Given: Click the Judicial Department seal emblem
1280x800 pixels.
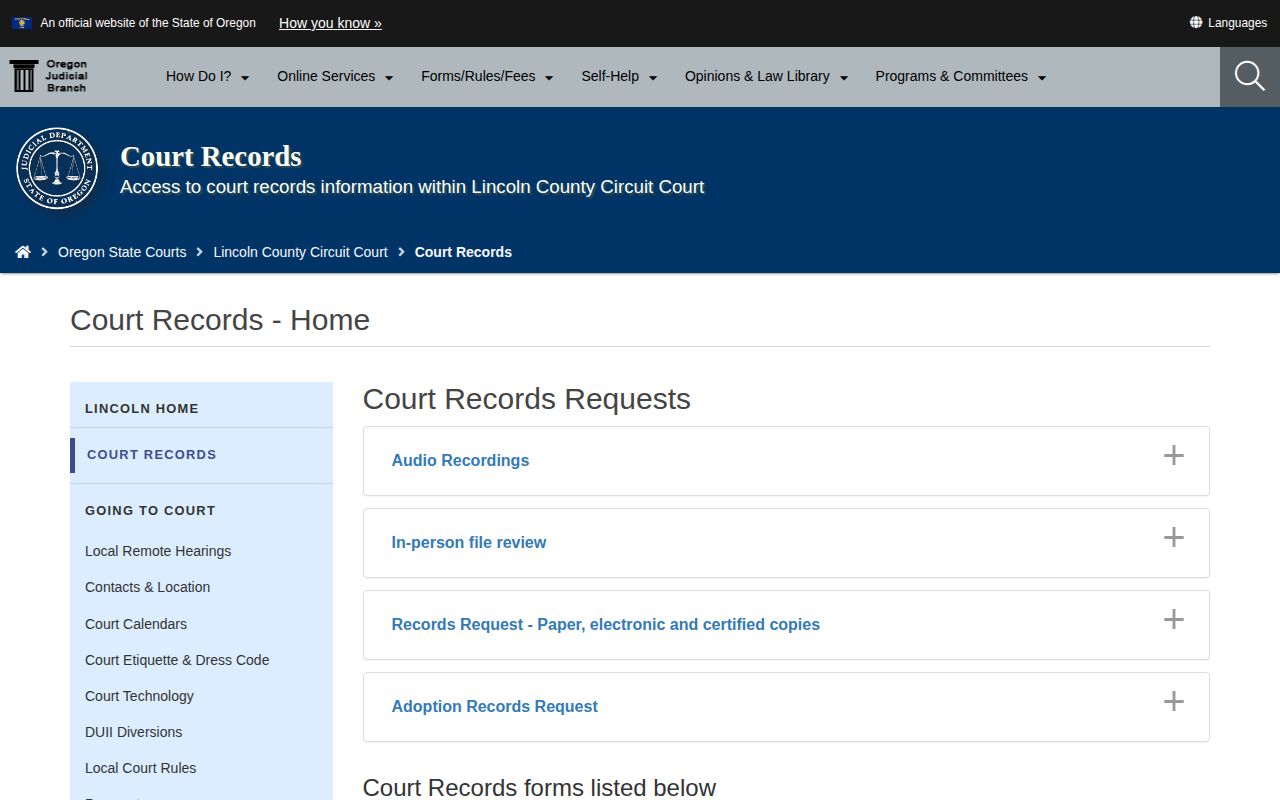Looking at the screenshot, I should click(57, 168).
